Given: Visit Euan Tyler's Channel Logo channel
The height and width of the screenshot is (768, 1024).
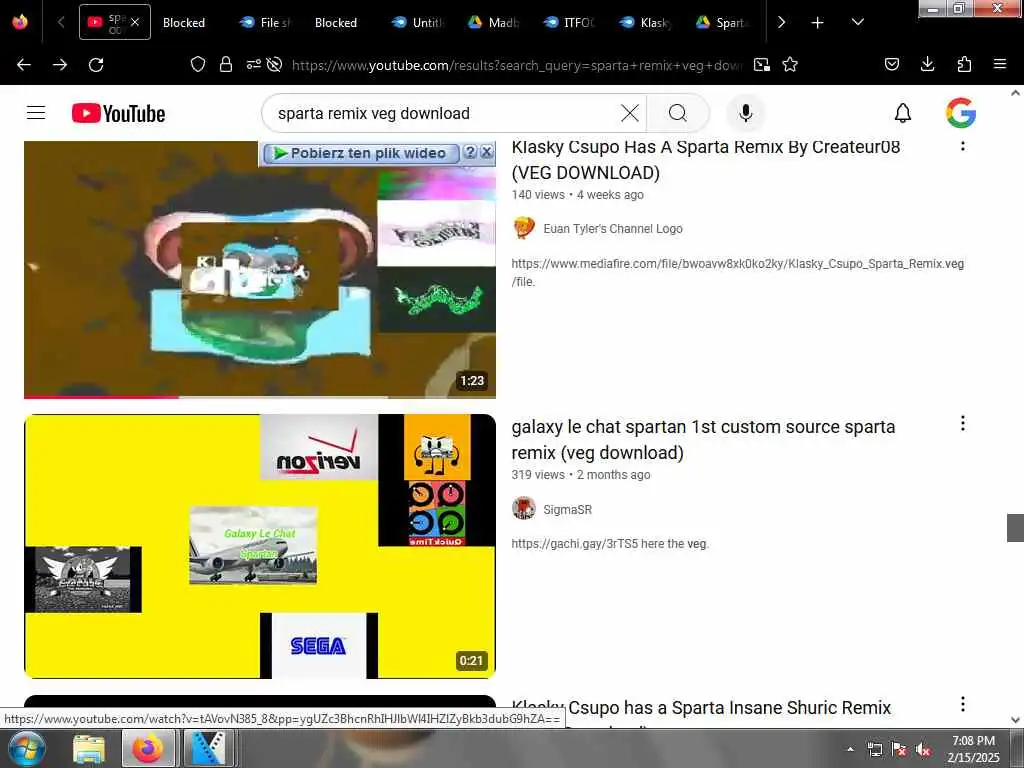Looking at the screenshot, I should pos(613,229).
